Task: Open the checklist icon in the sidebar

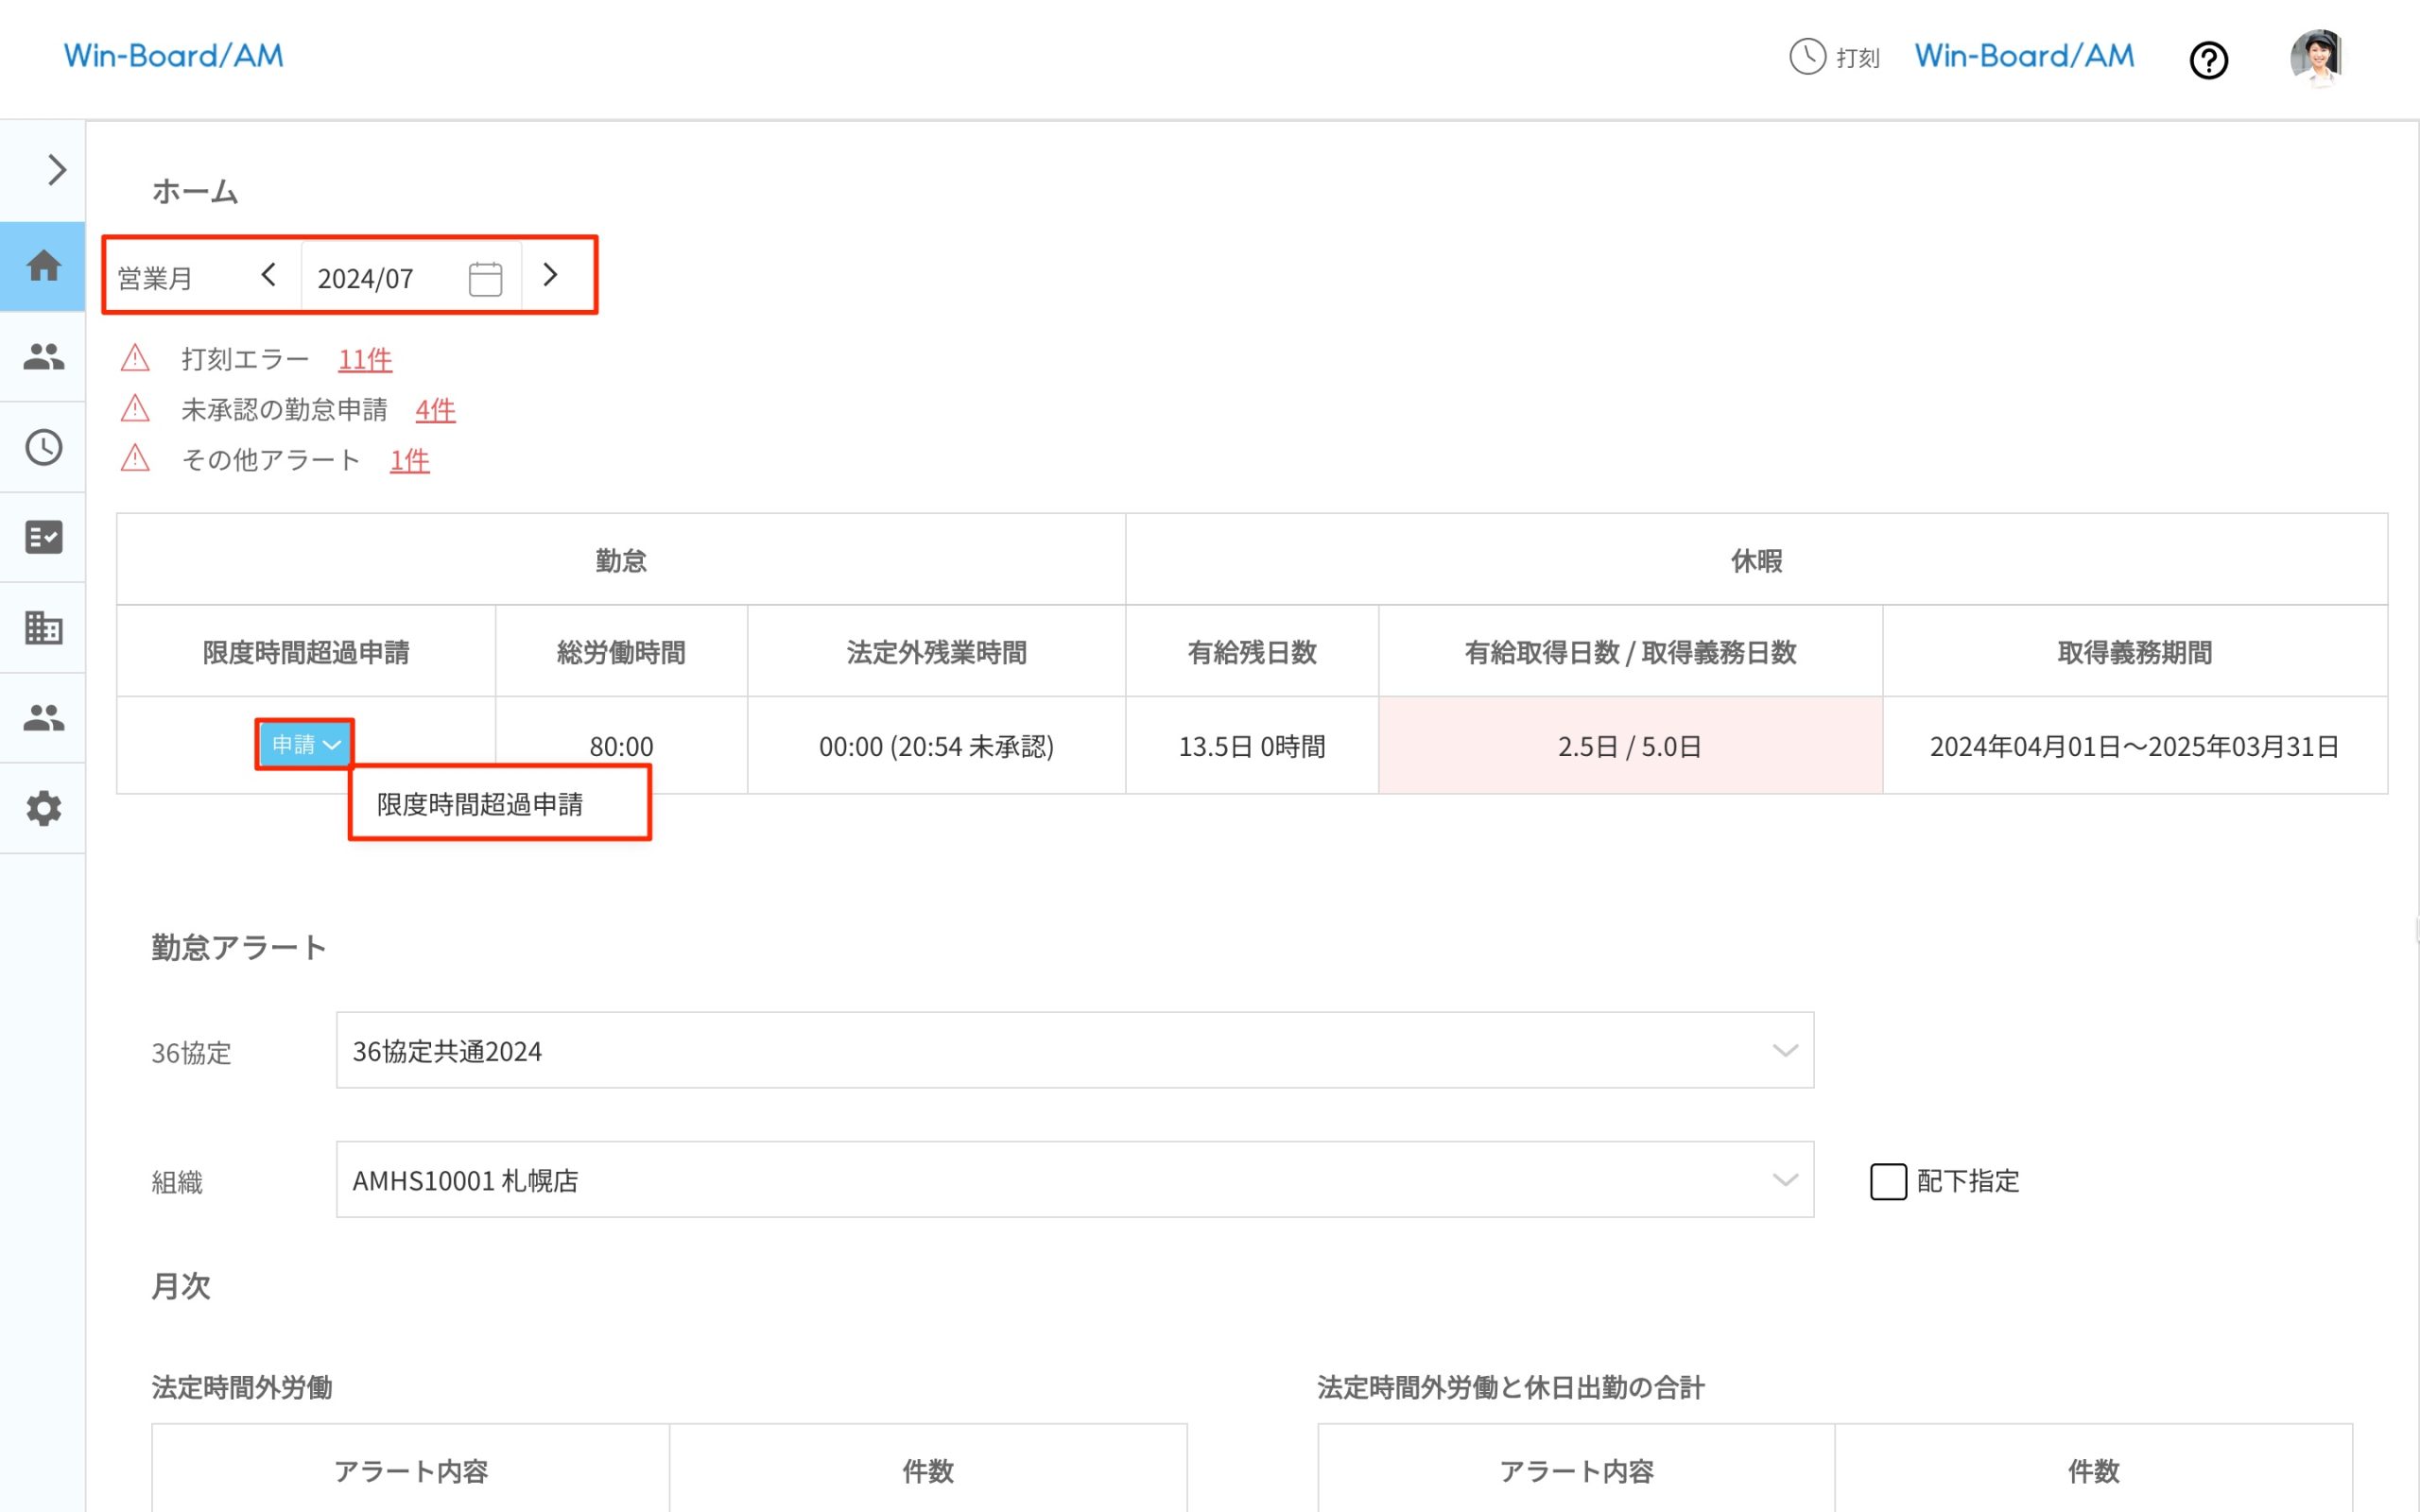Action: pos(43,537)
